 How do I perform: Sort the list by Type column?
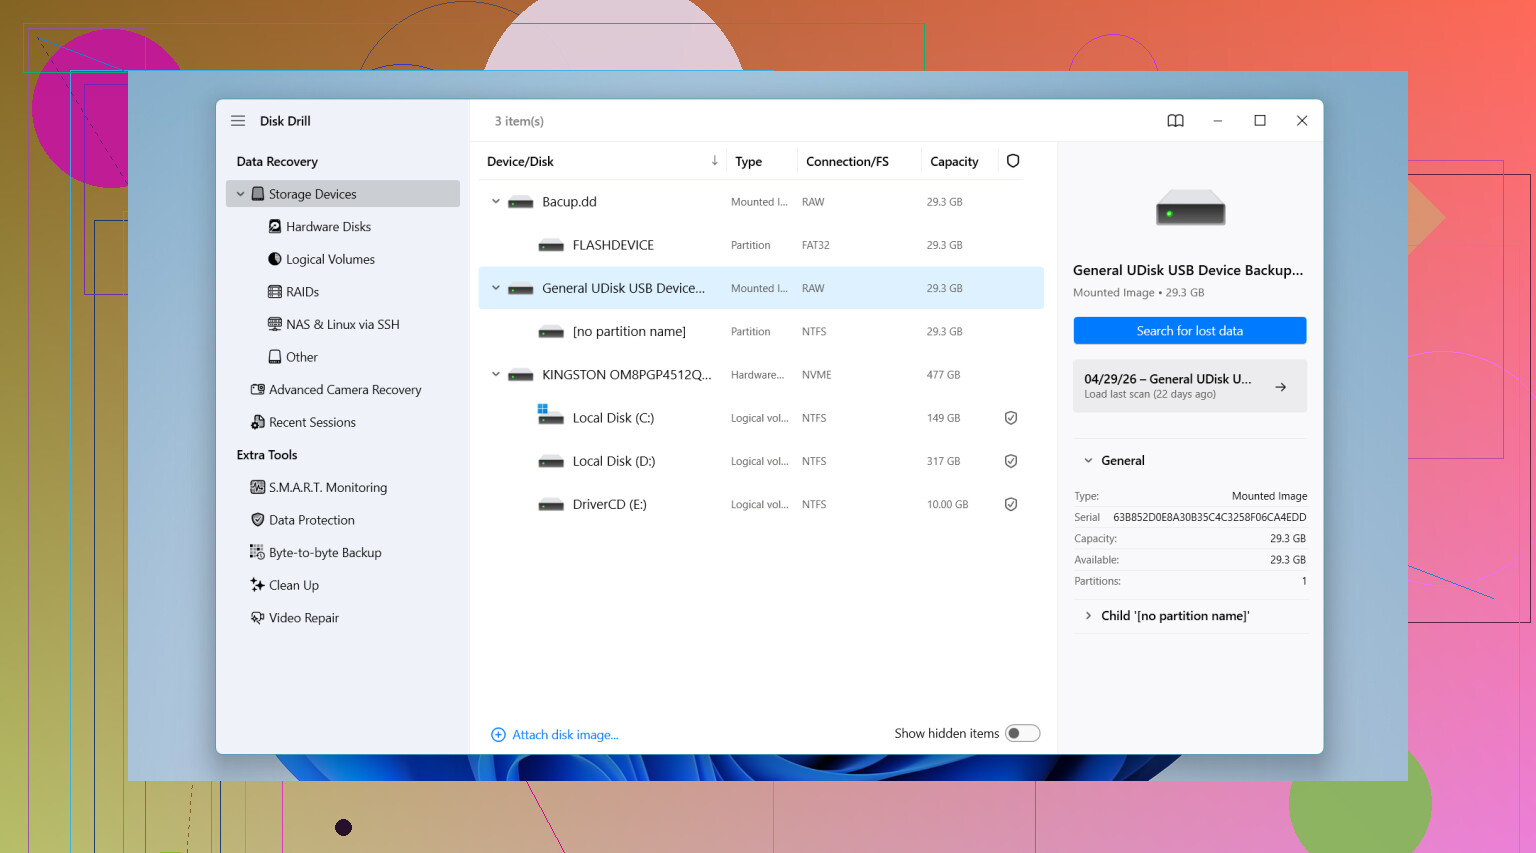748,161
